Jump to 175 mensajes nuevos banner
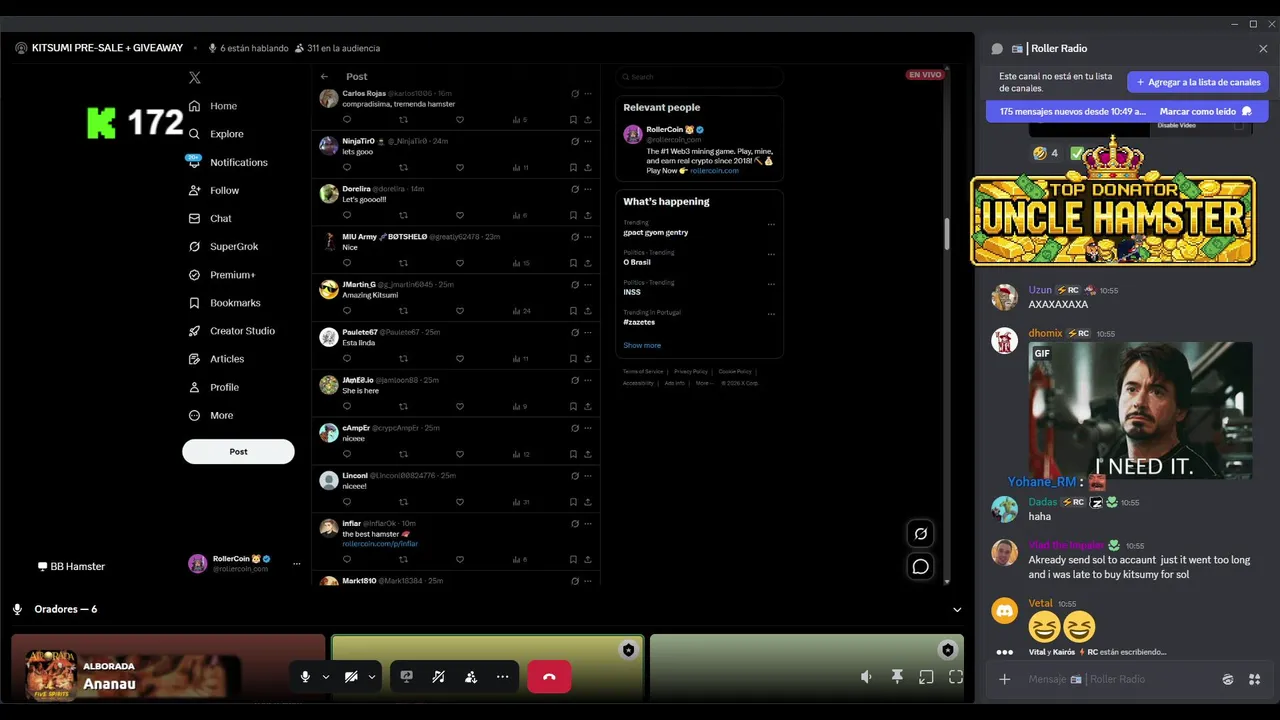 click(1073, 112)
